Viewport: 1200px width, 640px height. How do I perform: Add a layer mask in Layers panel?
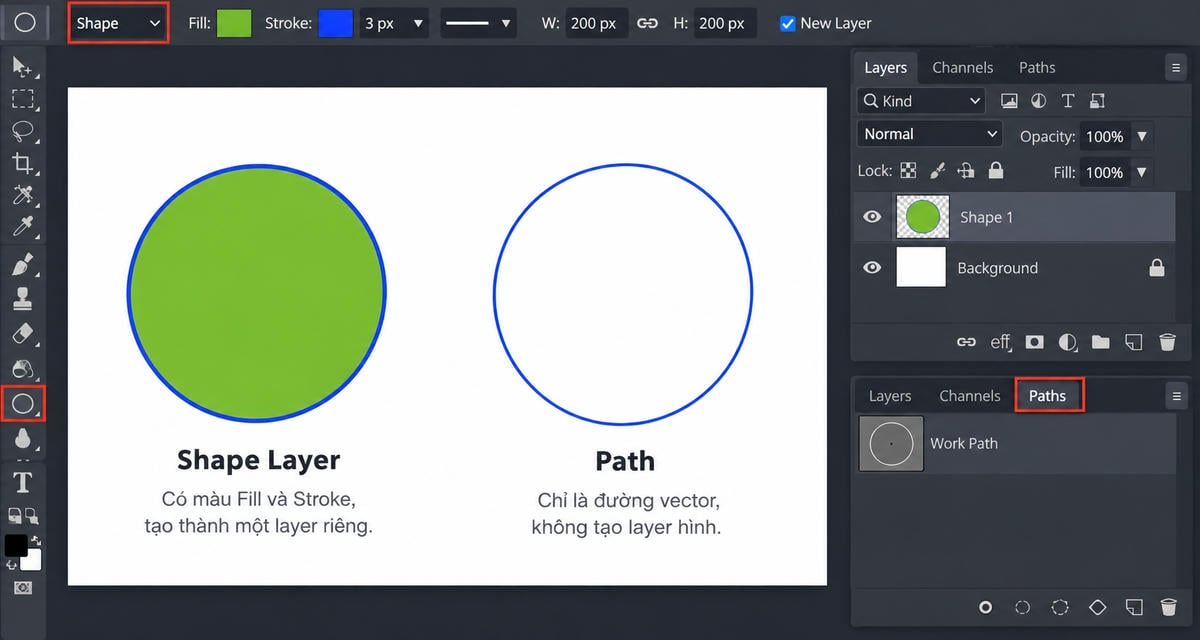tap(1035, 342)
